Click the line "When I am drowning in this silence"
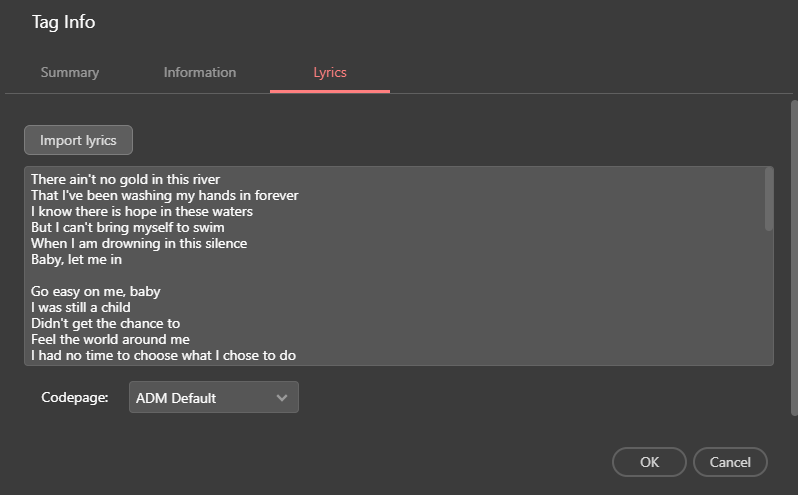 point(139,244)
